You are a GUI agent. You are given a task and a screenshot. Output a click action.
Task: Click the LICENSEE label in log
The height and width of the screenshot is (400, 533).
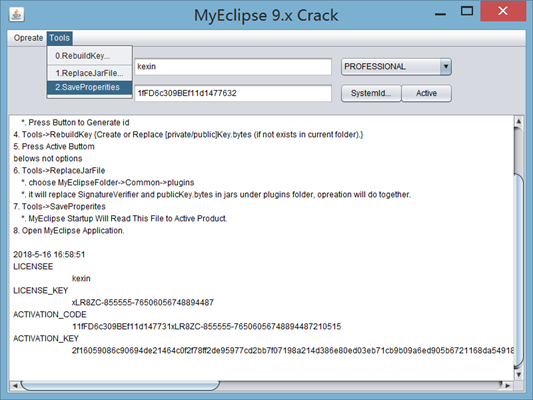tap(33, 266)
